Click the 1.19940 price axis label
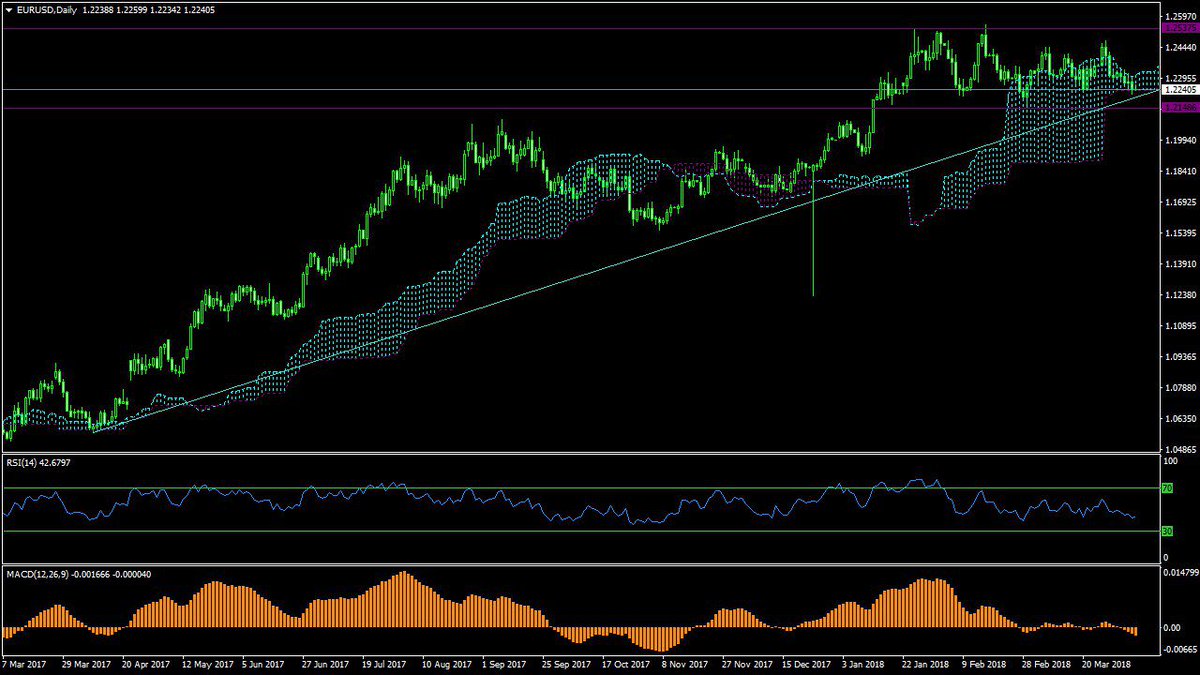The height and width of the screenshot is (675, 1200). pyautogui.click(x=1179, y=140)
